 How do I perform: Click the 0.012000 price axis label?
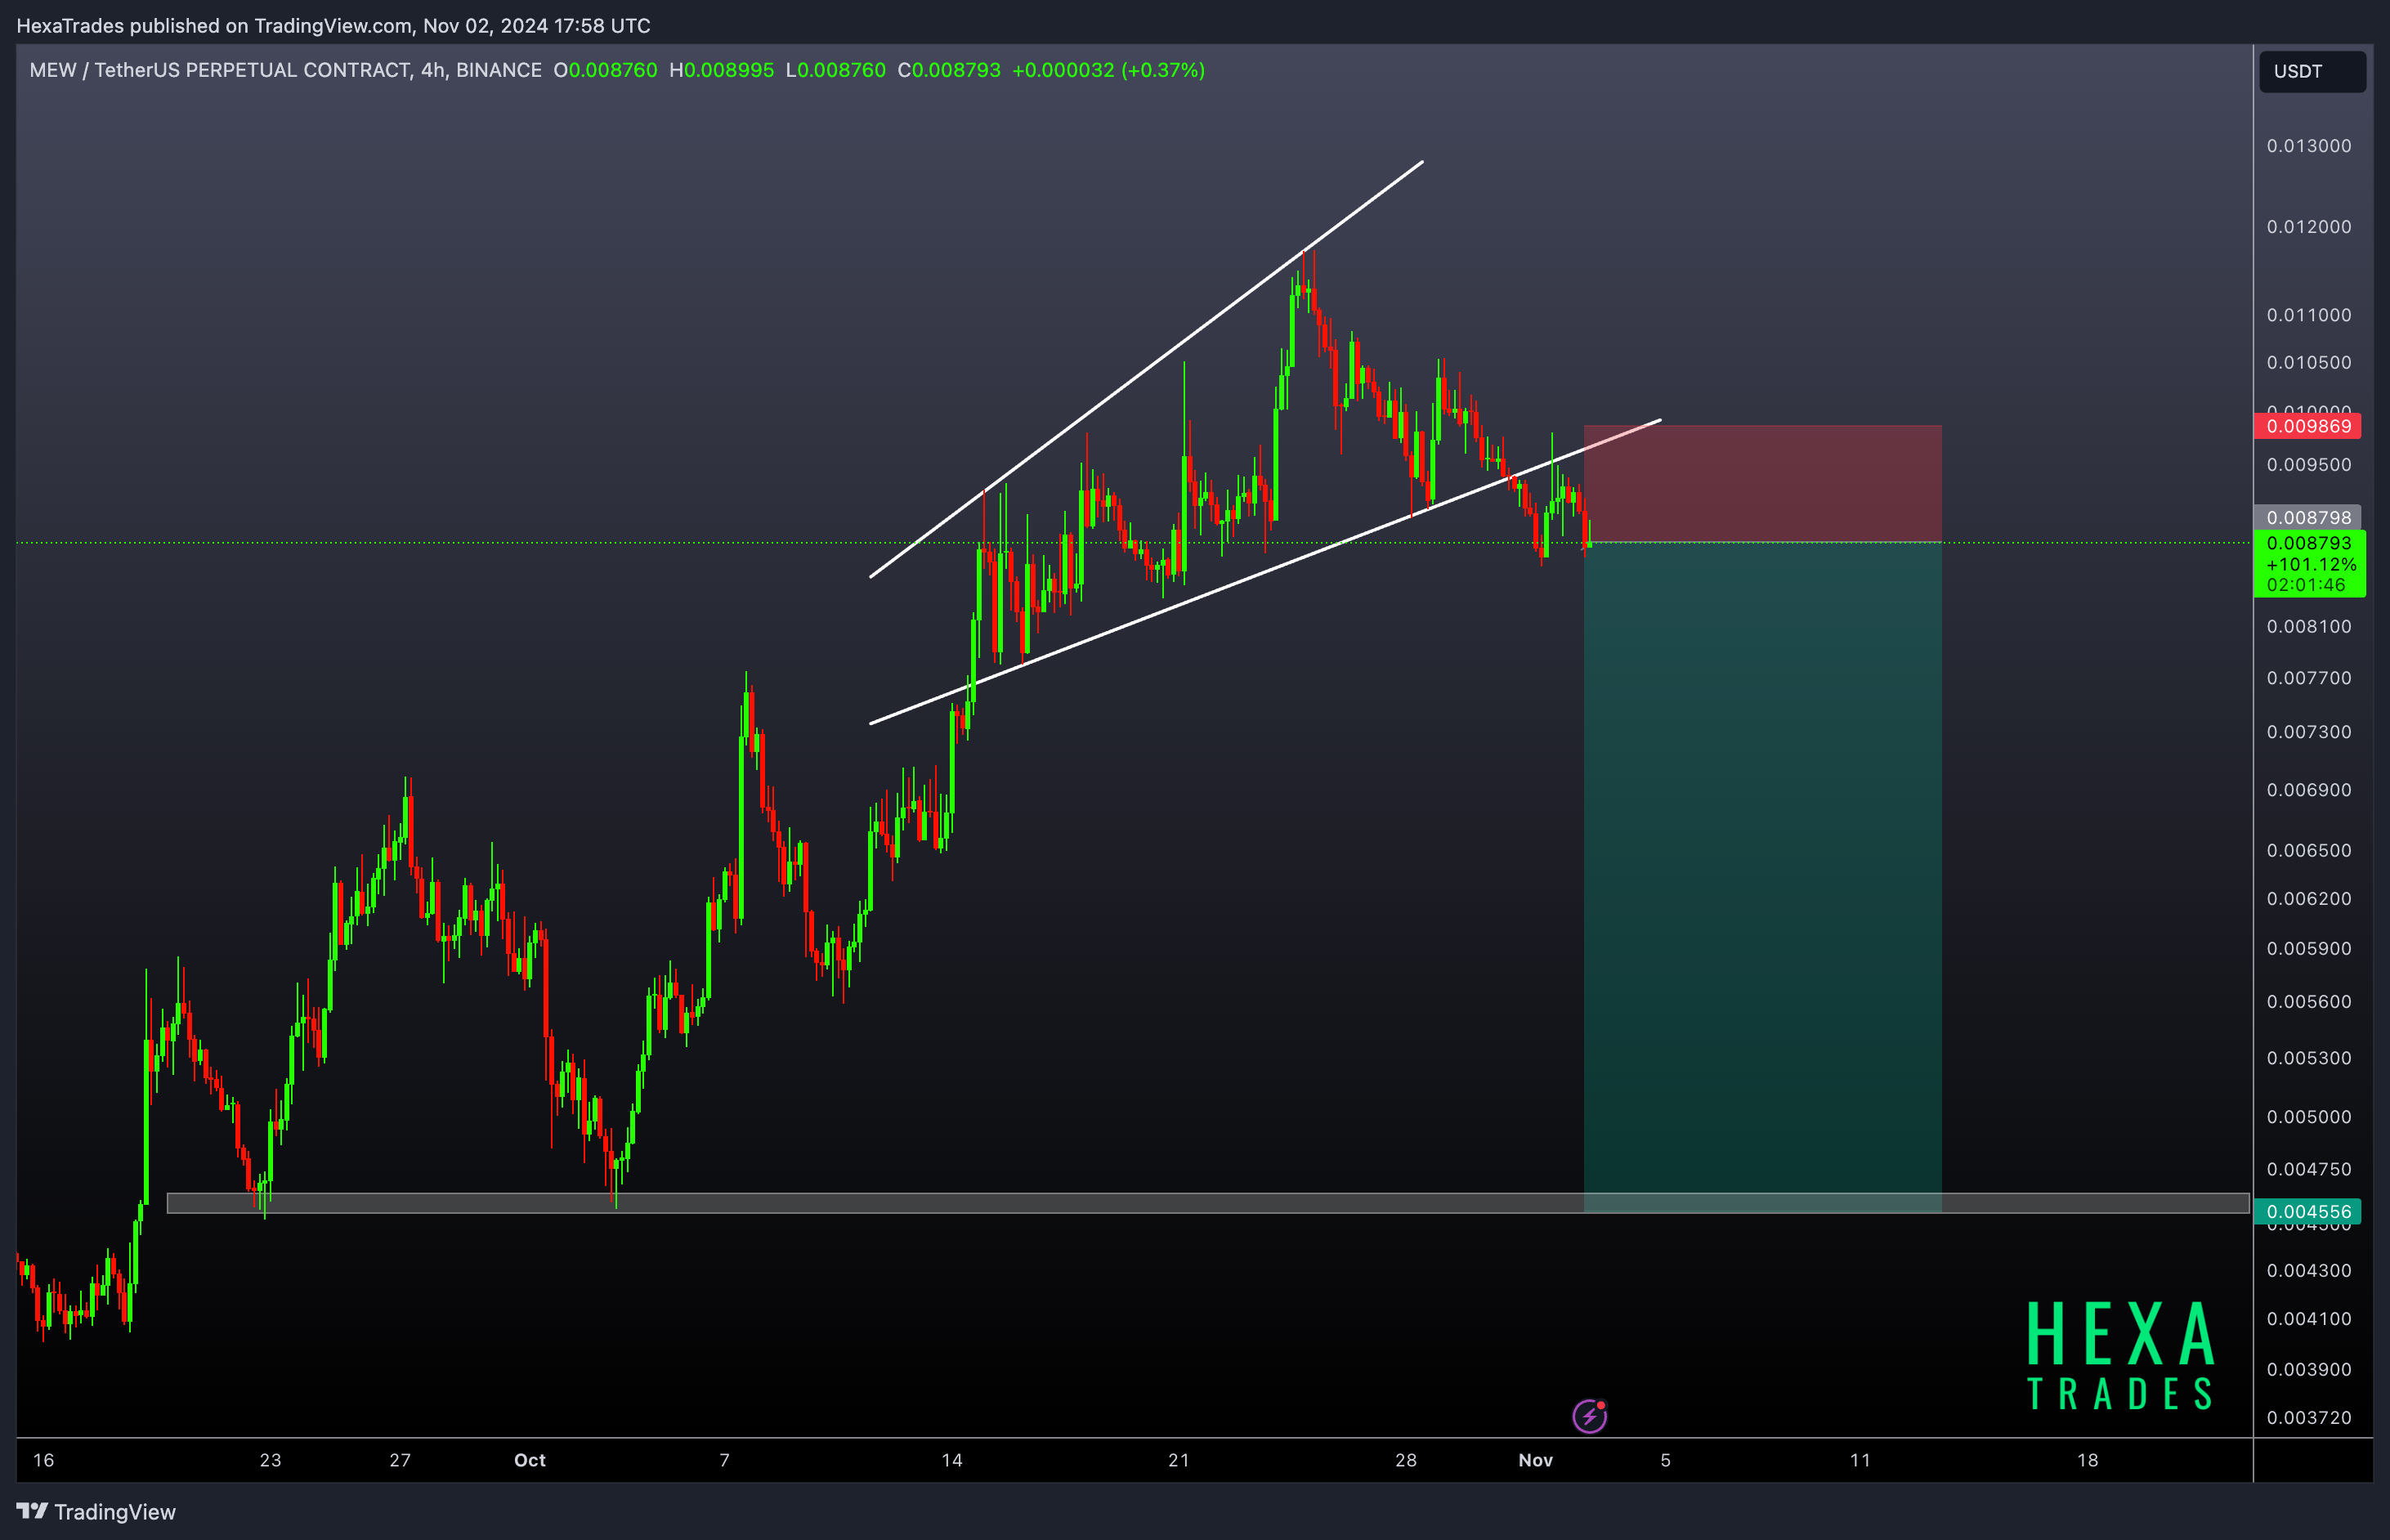click(2309, 227)
